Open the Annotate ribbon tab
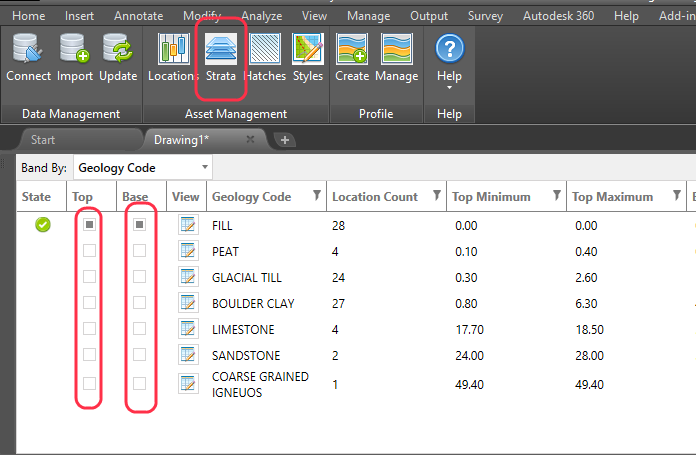The image size is (696, 455). point(138,16)
